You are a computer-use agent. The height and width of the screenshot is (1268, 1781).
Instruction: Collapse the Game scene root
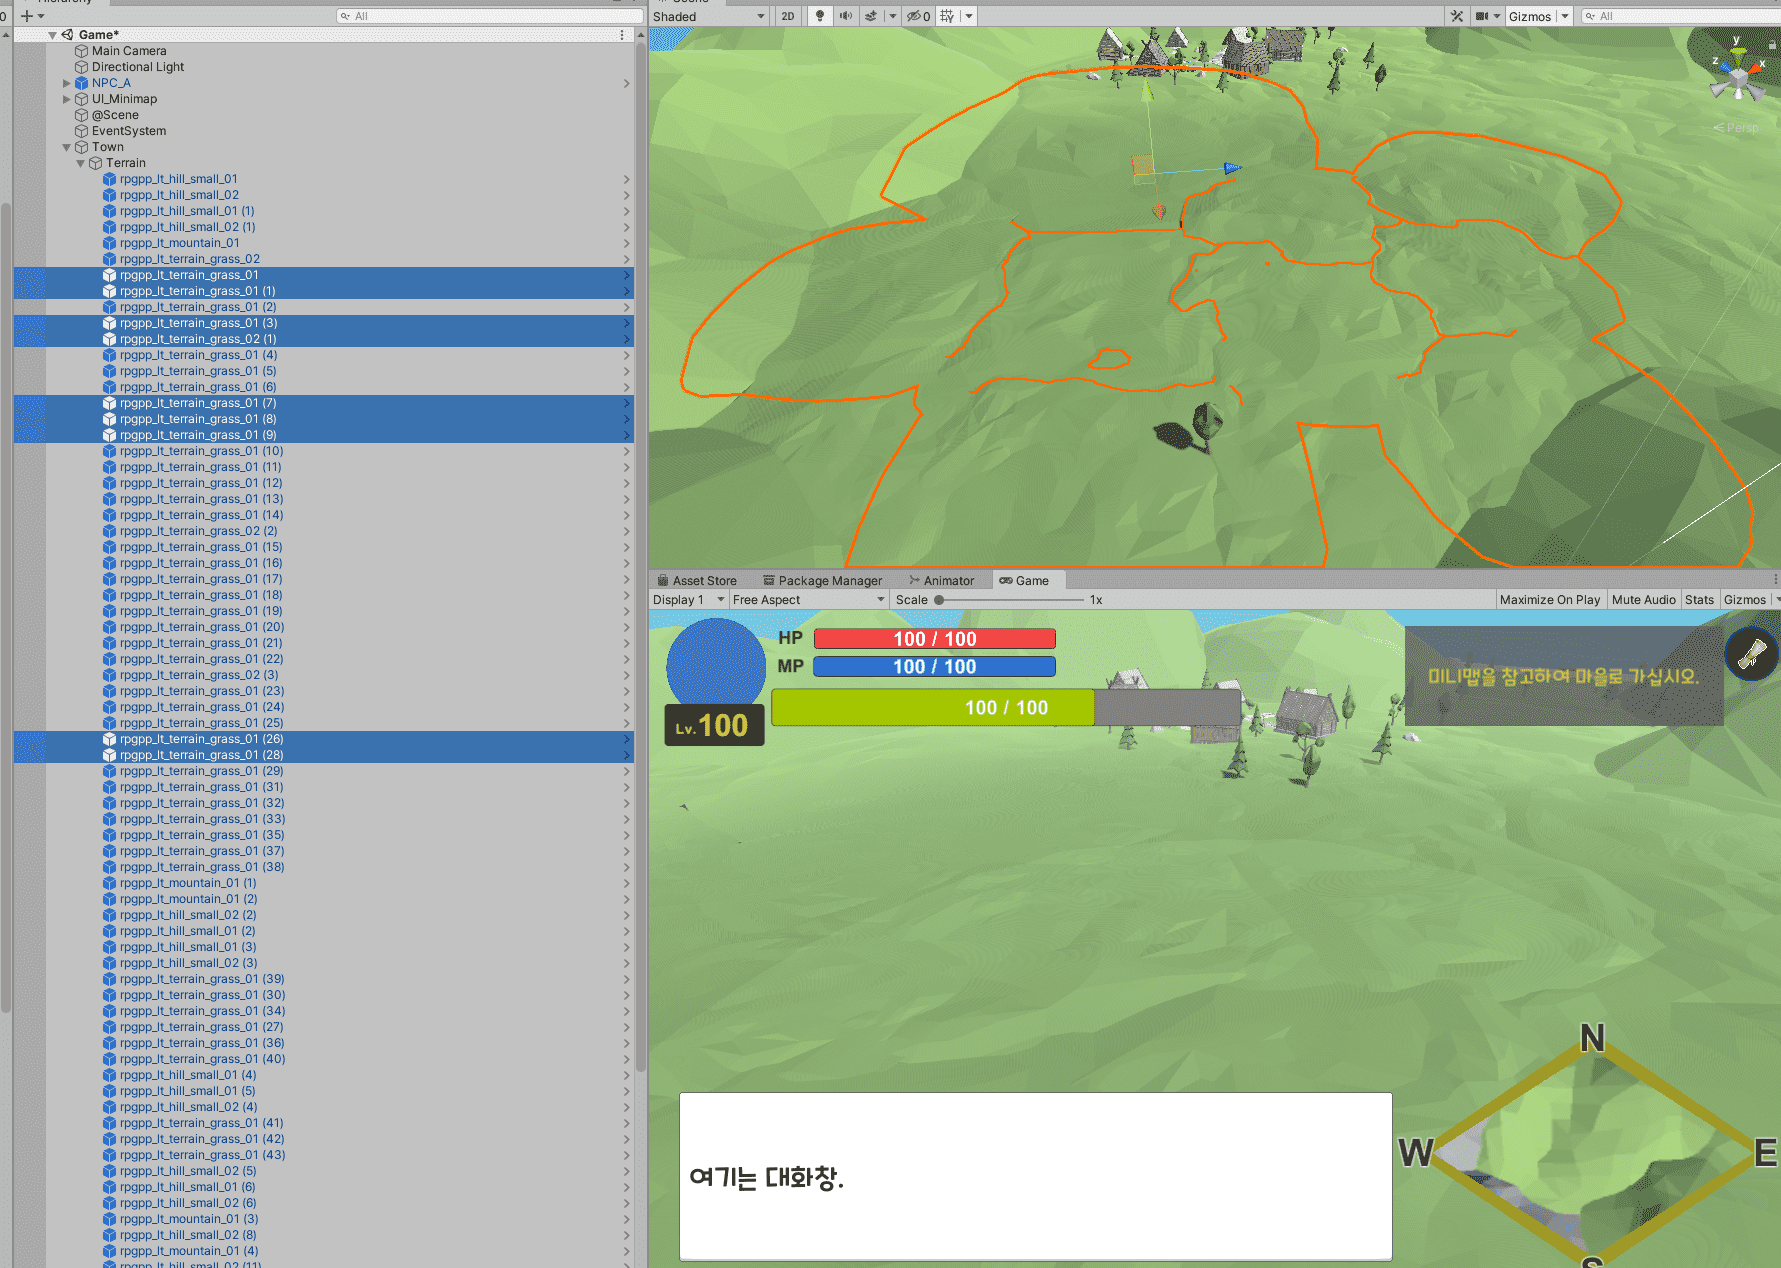coord(52,35)
